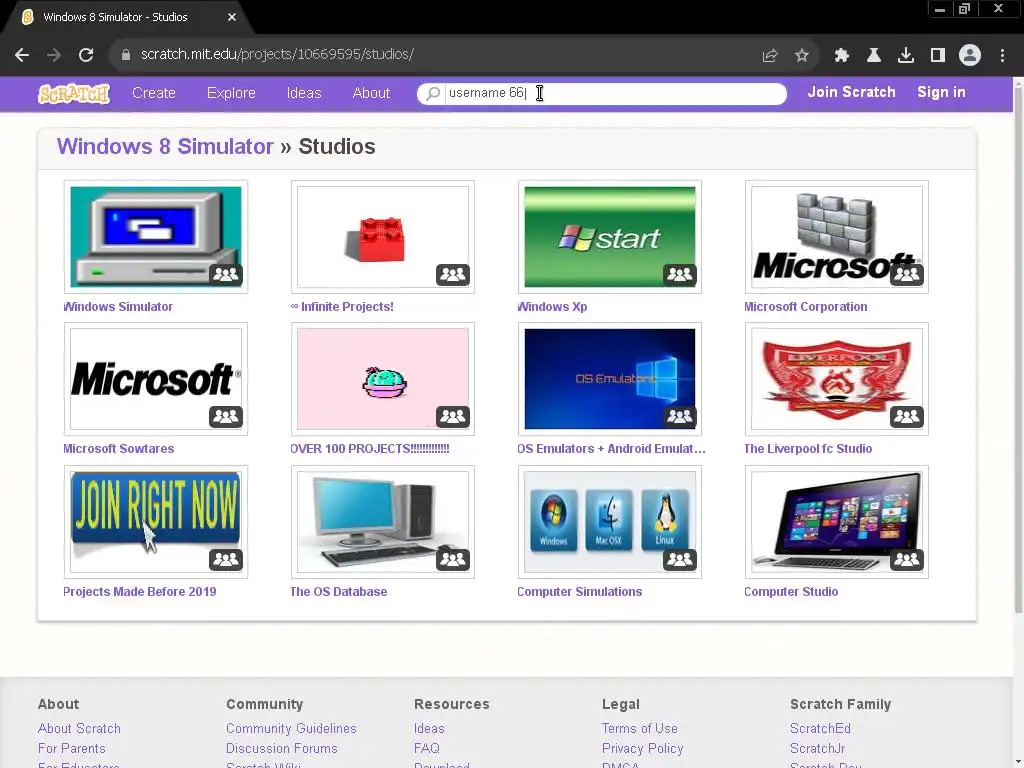Viewport: 1024px width, 768px height.
Task: Click Join Scratch
Action: pos(852,92)
